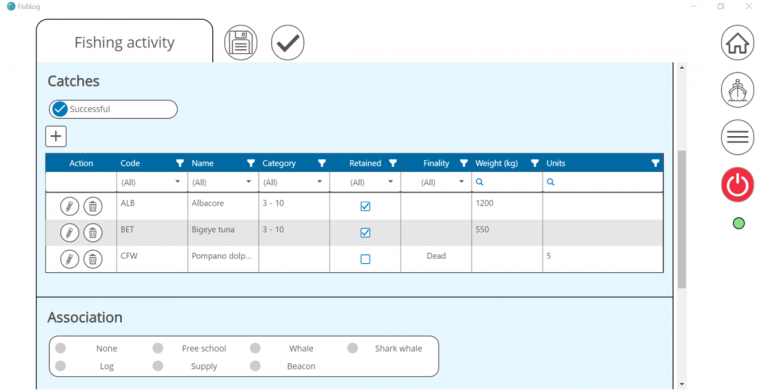This screenshot has width=768, height=390.
Task: Sort by the Weight (kg) column header
Action: click(x=496, y=163)
